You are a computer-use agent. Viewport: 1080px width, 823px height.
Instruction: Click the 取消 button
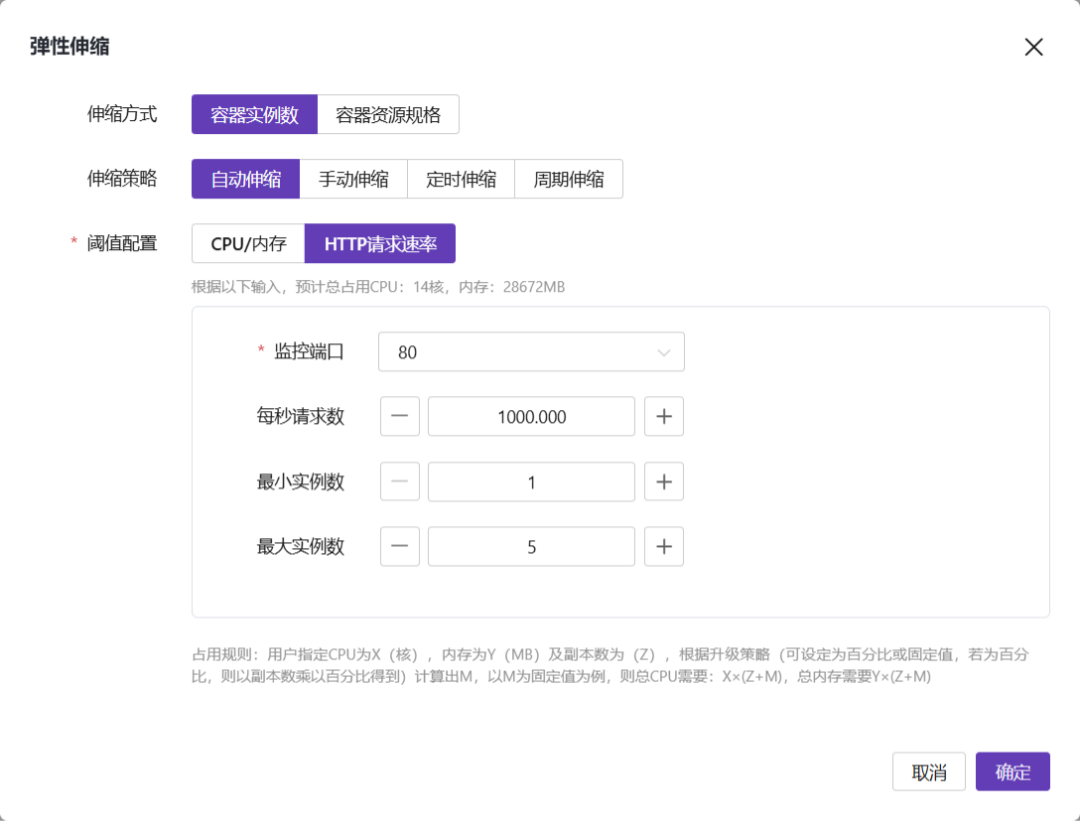pyautogui.click(x=929, y=772)
